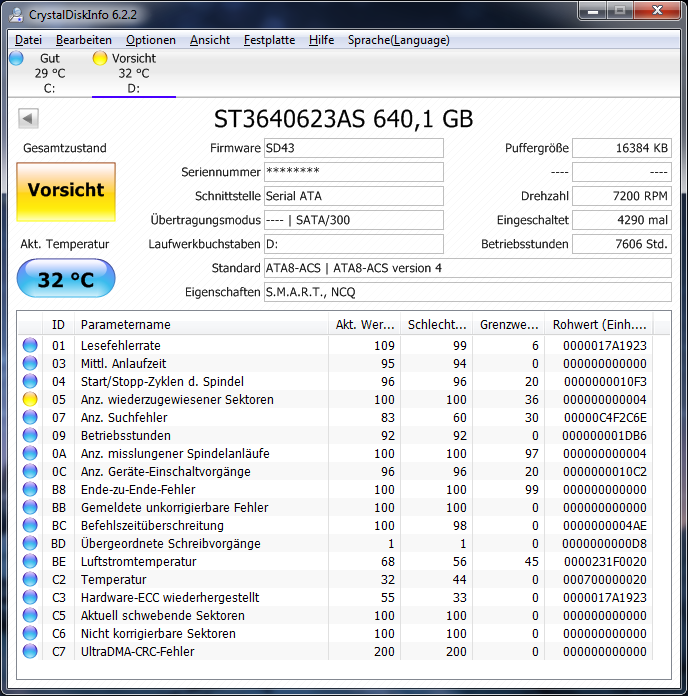Click the Übertragungsmodus field SATA/300
The width and height of the screenshot is (688, 696).
(x=354, y=220)
